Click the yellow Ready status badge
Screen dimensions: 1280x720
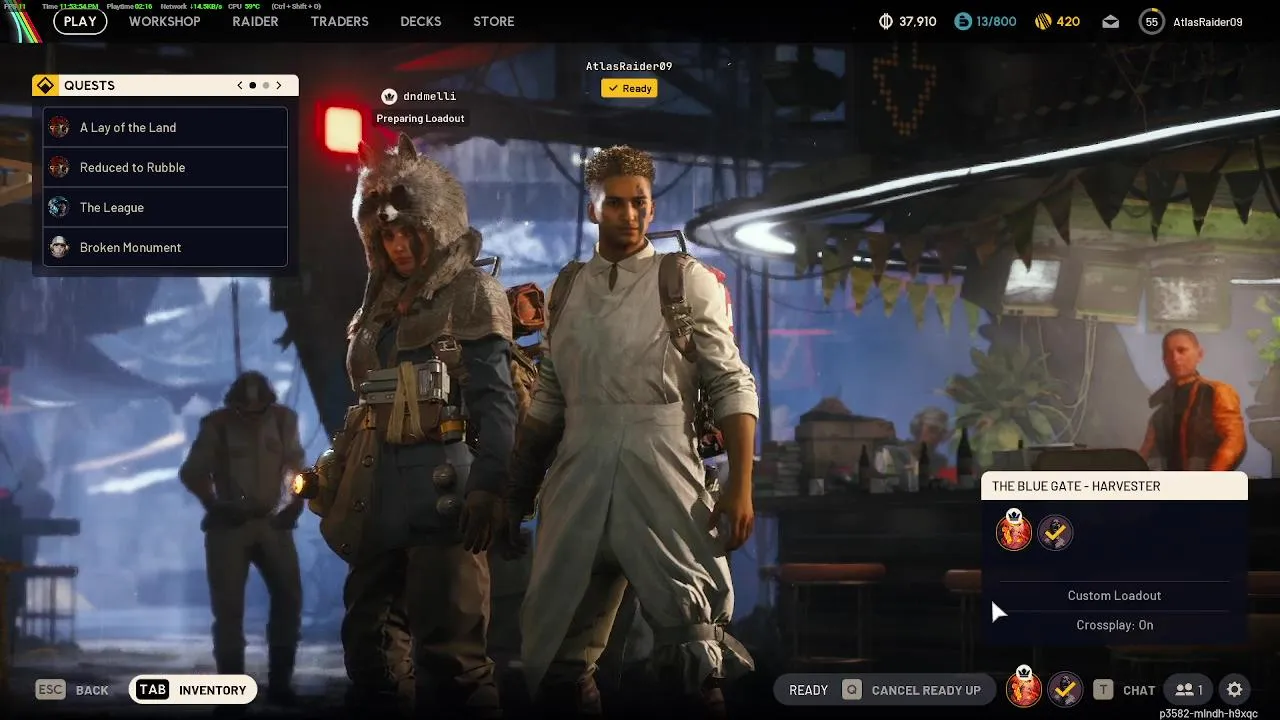[x=629, y=88]
